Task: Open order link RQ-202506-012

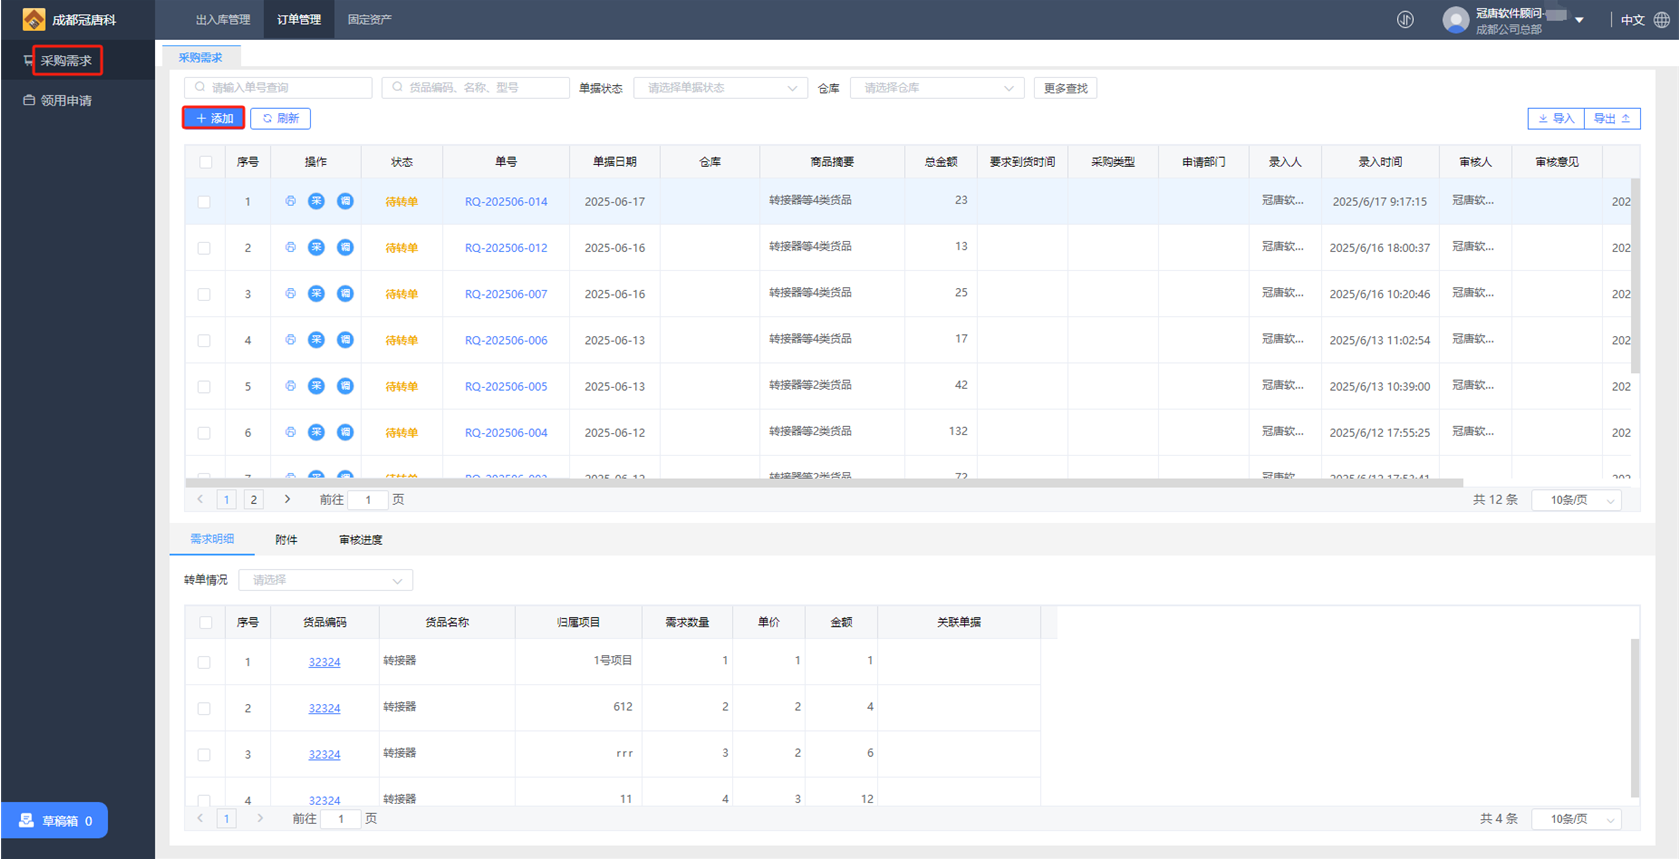Action: [x=506, y=248]
